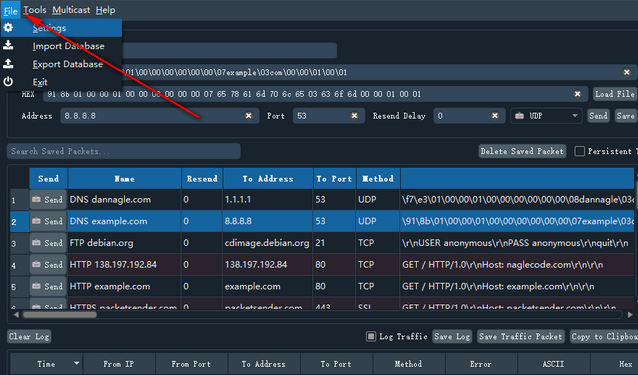Toggle the Log Traffic checkbox

[371, 336]
